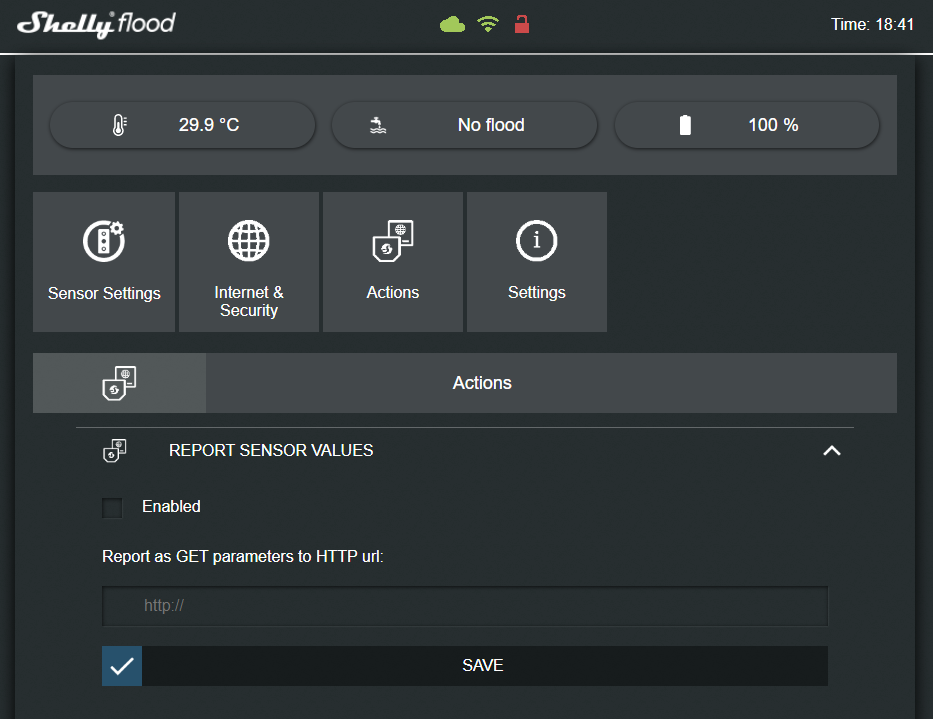Tick the Enabled checkbox
Screen dimensions: 933x719
click(x=113, y=507)
